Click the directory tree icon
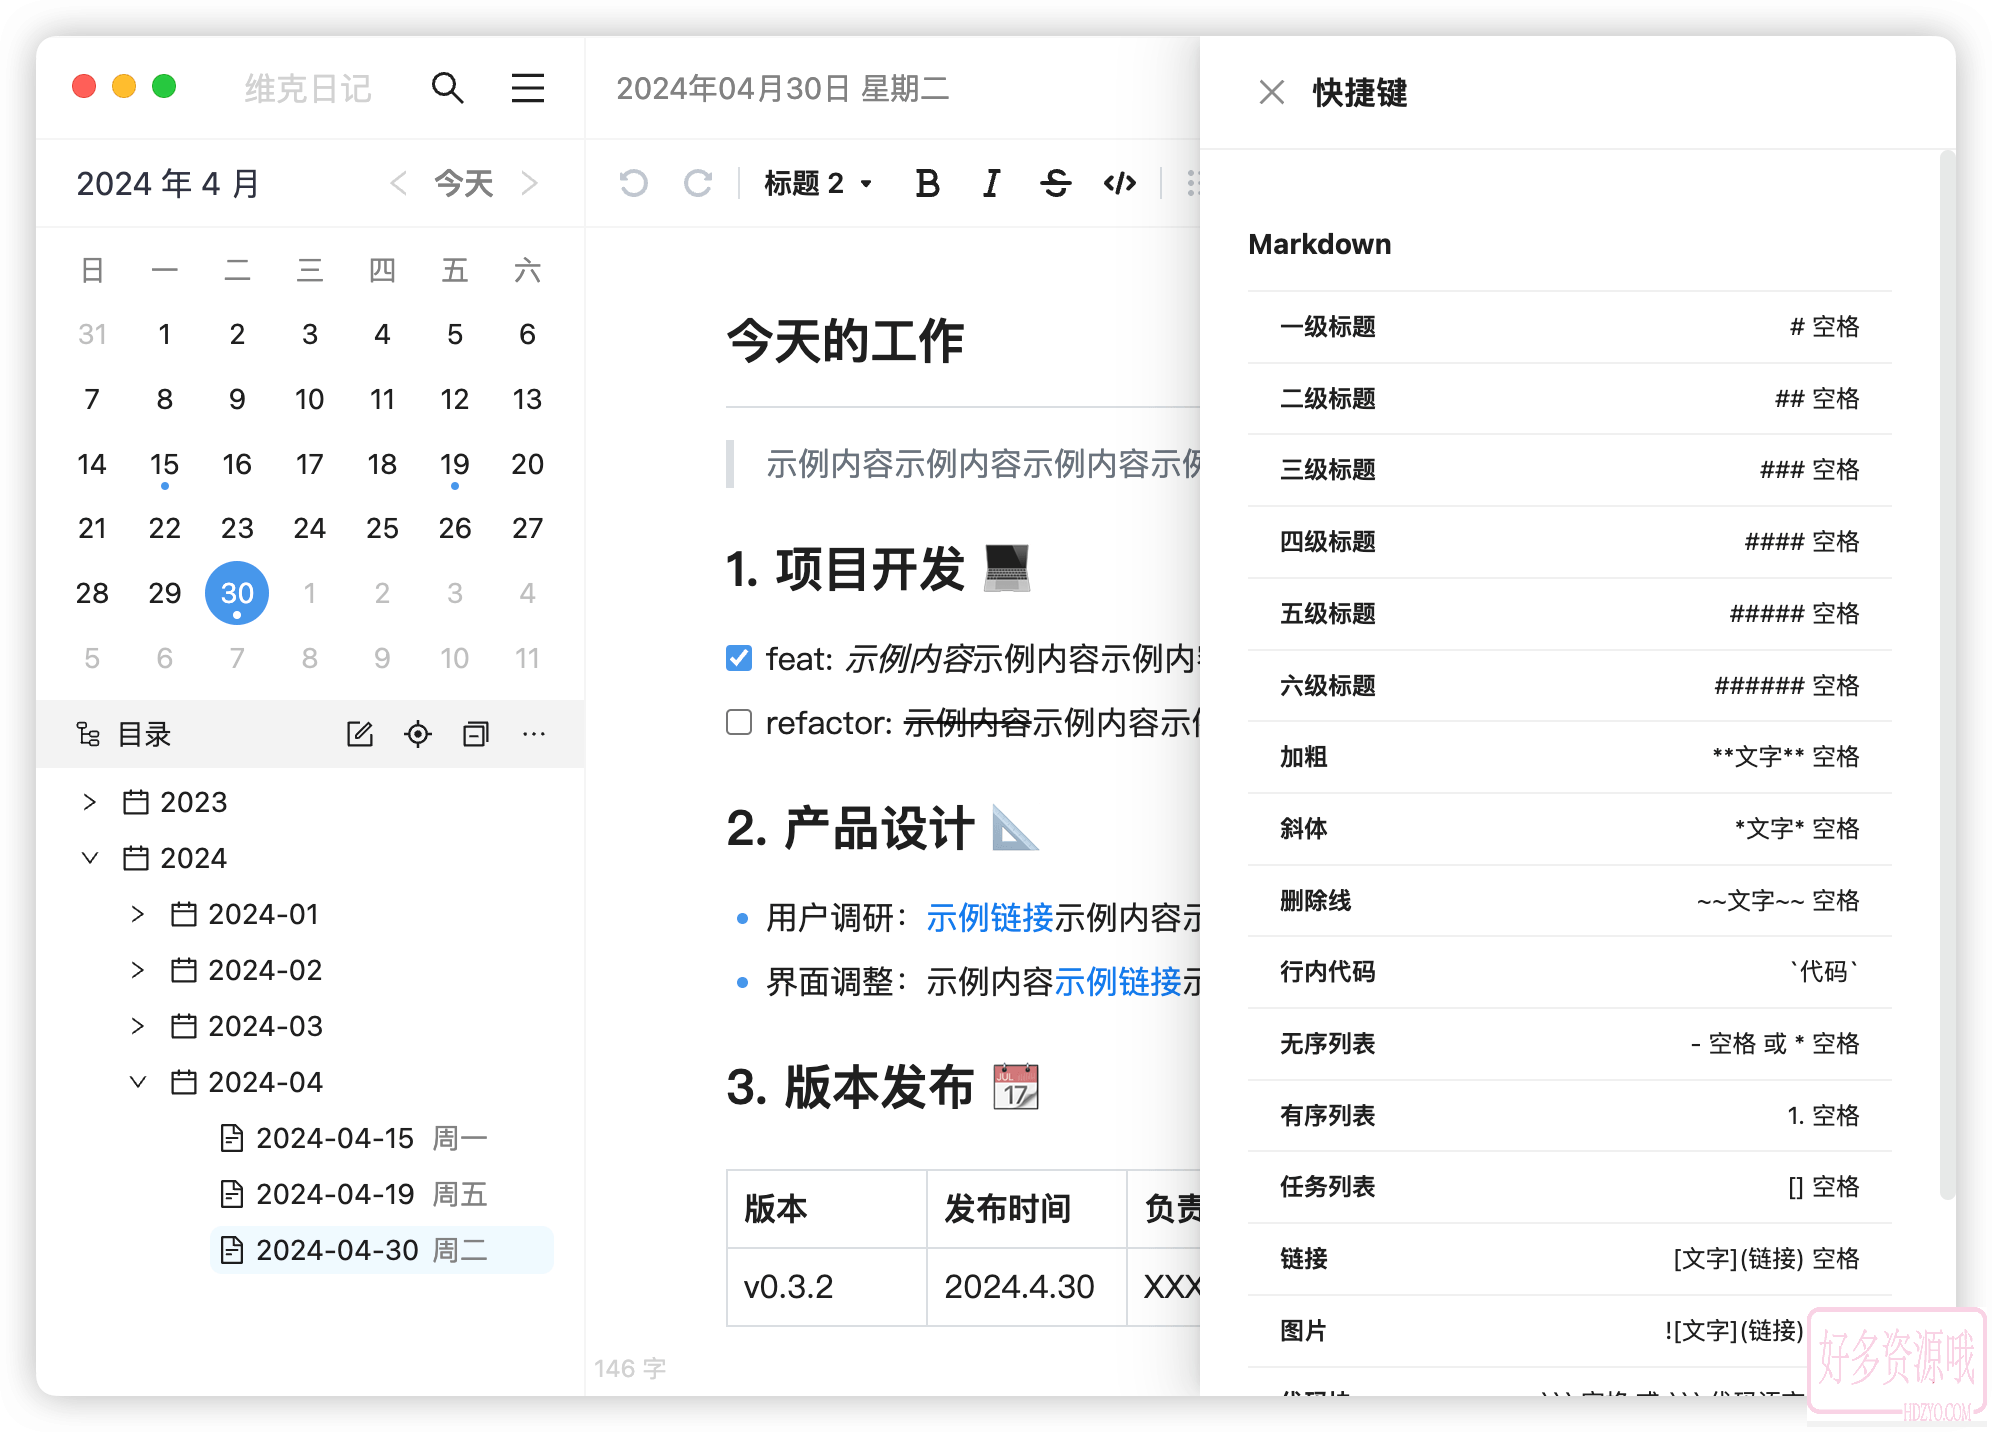 (88, 734)
